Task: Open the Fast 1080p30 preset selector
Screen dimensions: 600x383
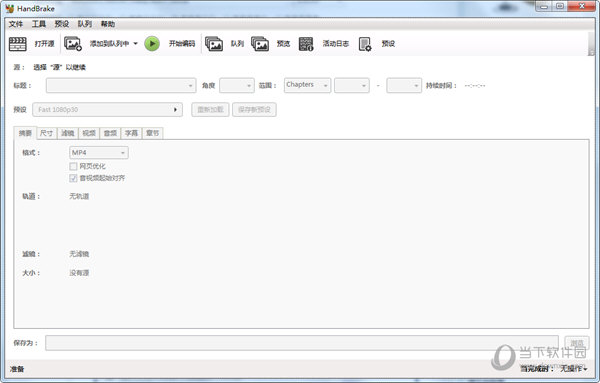Action: (x=108, y=109)
